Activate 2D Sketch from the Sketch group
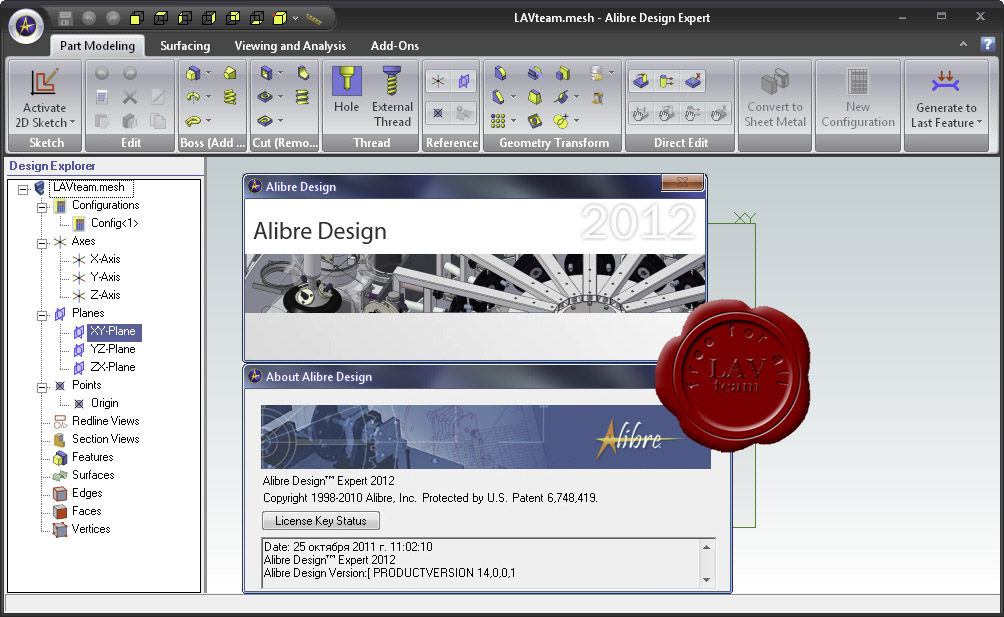 point(45,99)
